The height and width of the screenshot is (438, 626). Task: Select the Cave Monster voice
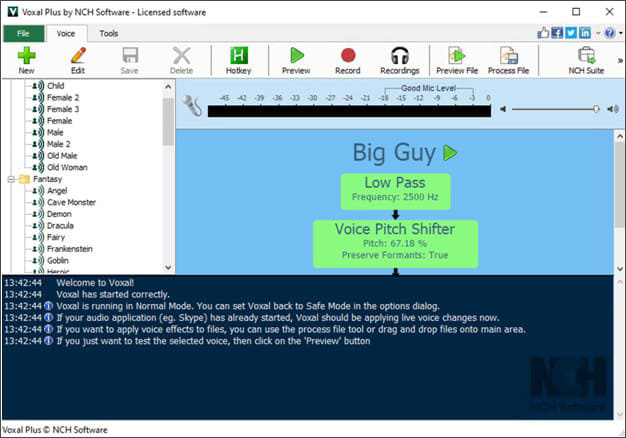click(x=71, y=202)
